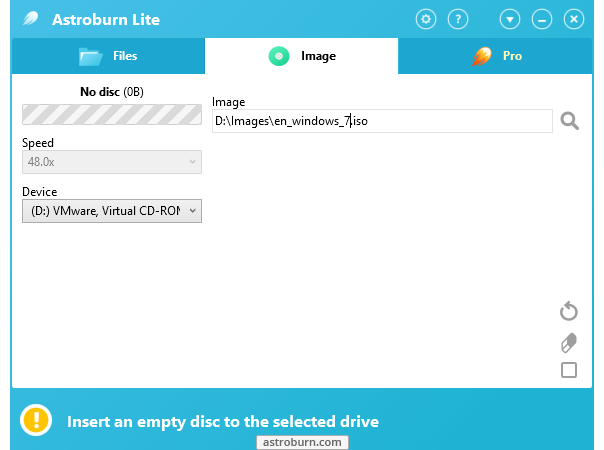Open settings via the gear icon
This screenshot has width=604, height=450.
(x=426, y=19)
